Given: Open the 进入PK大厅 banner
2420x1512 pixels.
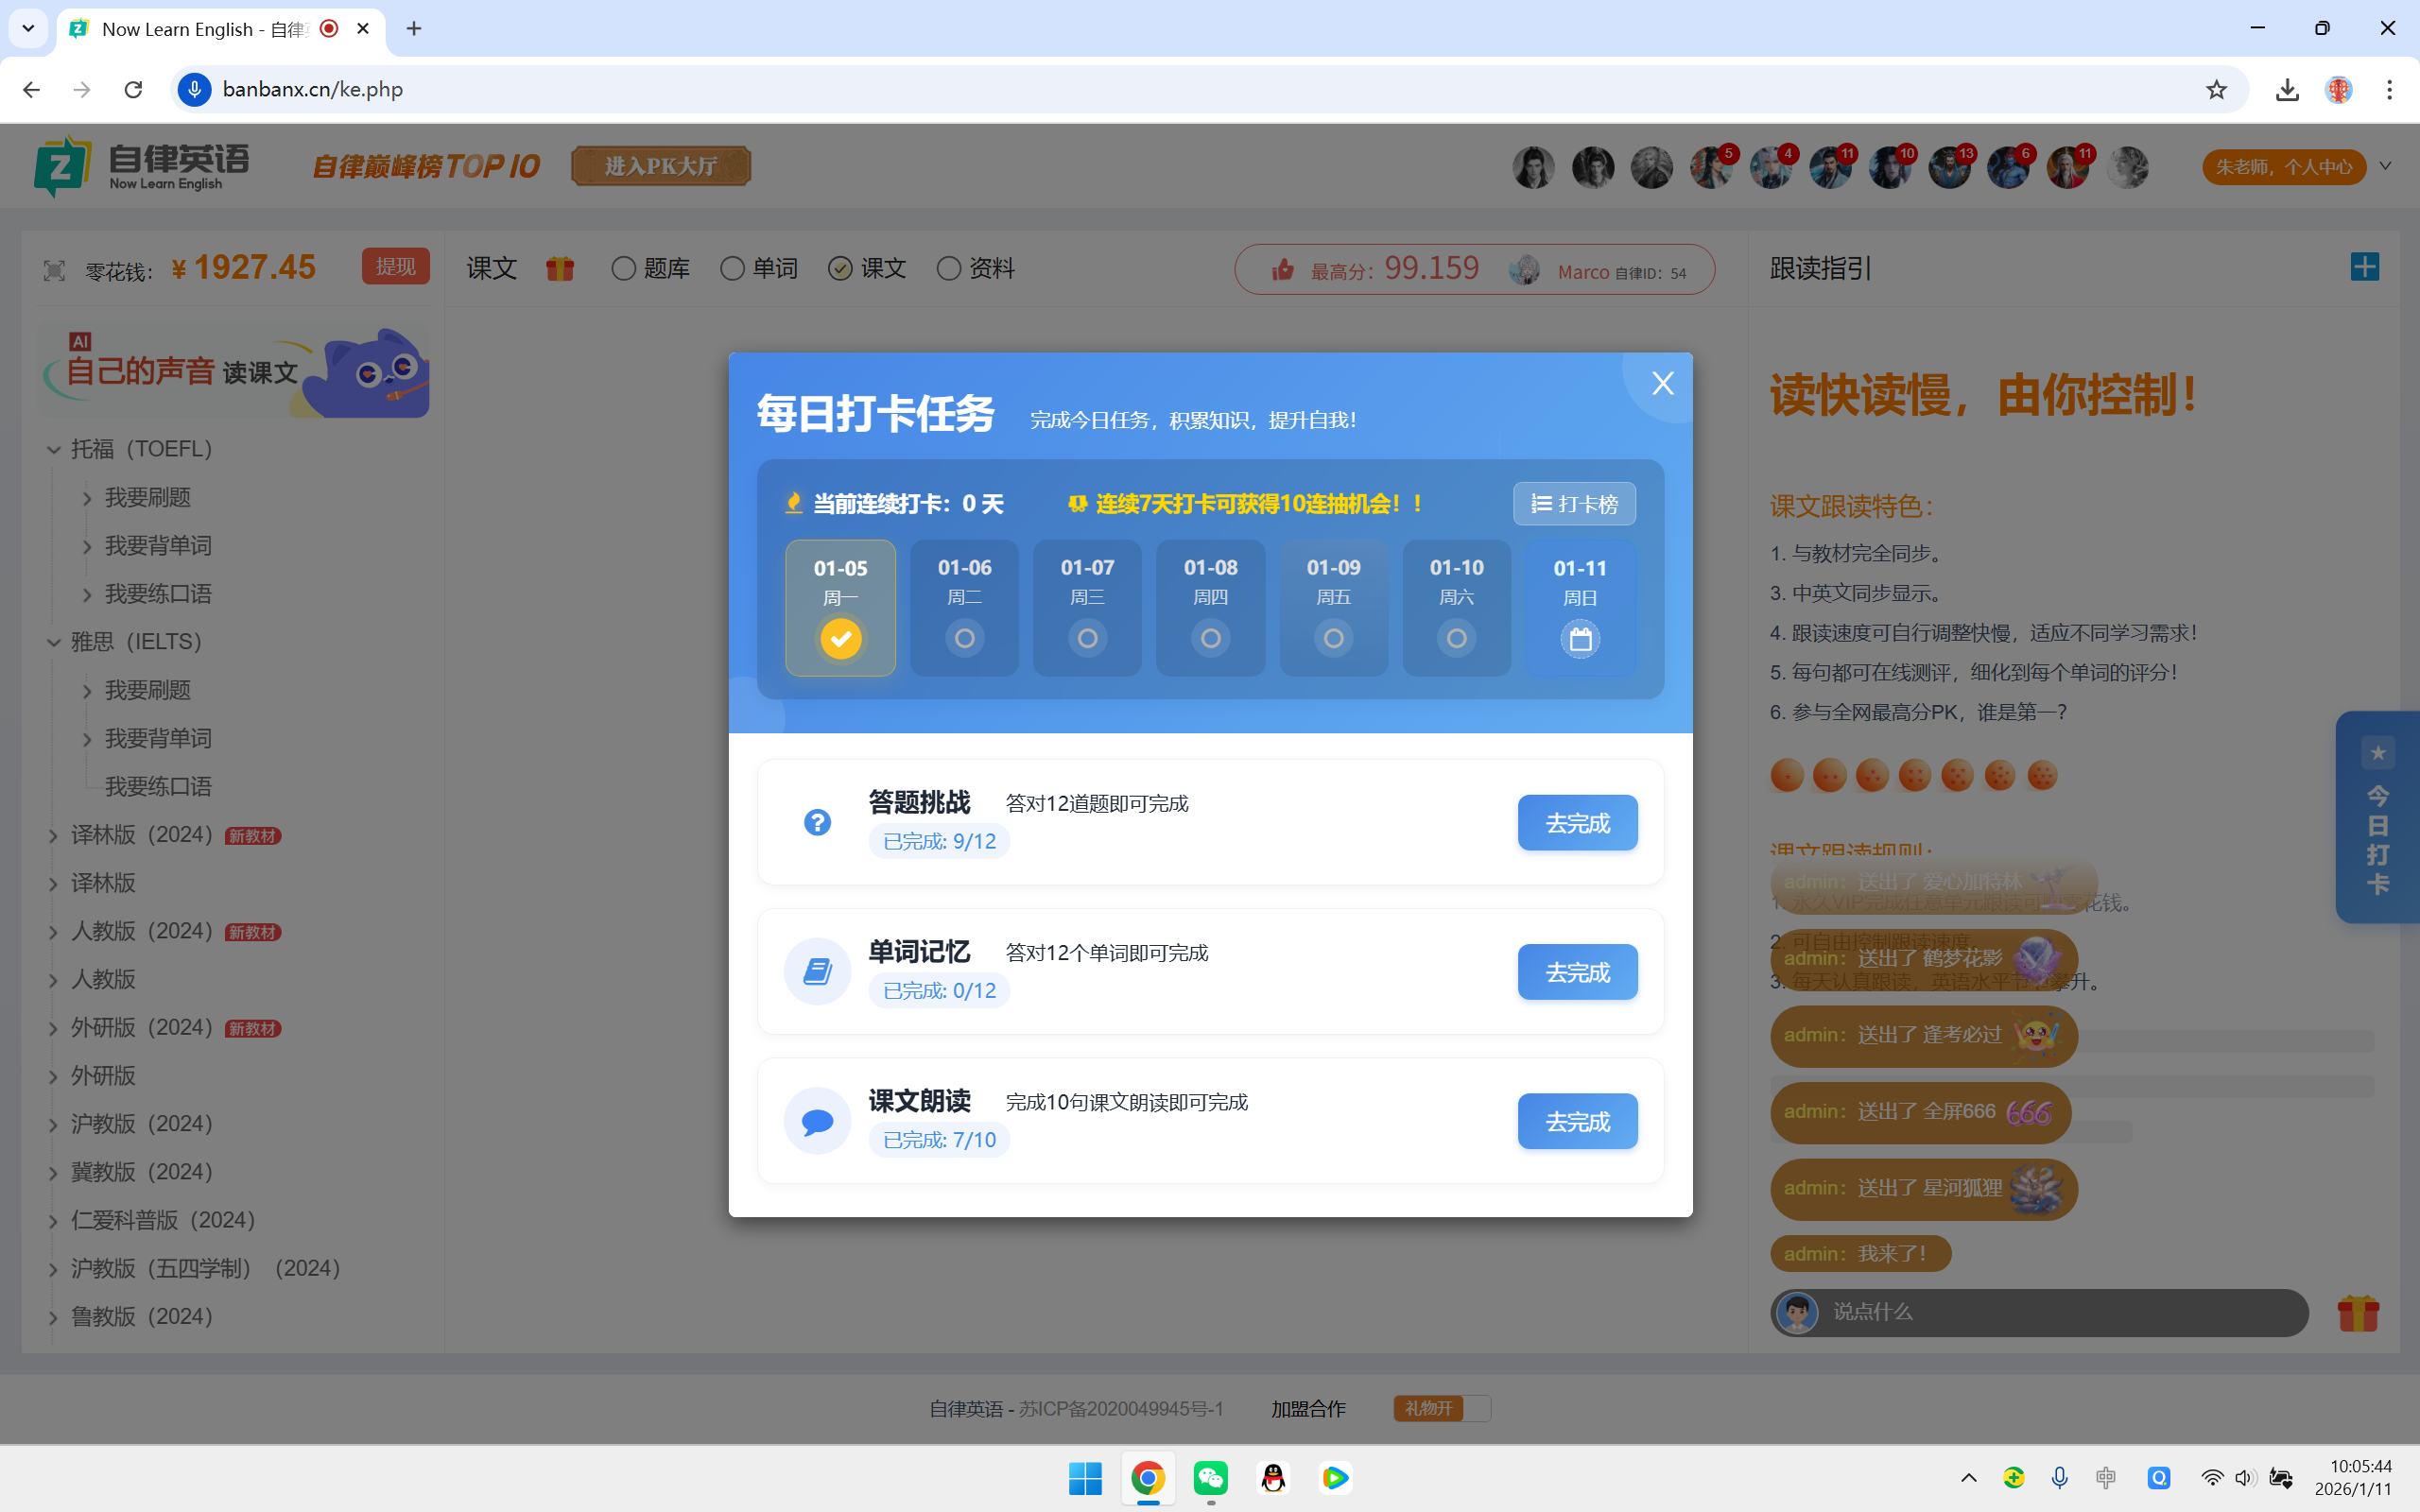Looking at the screenshot, I should [661, 166].
